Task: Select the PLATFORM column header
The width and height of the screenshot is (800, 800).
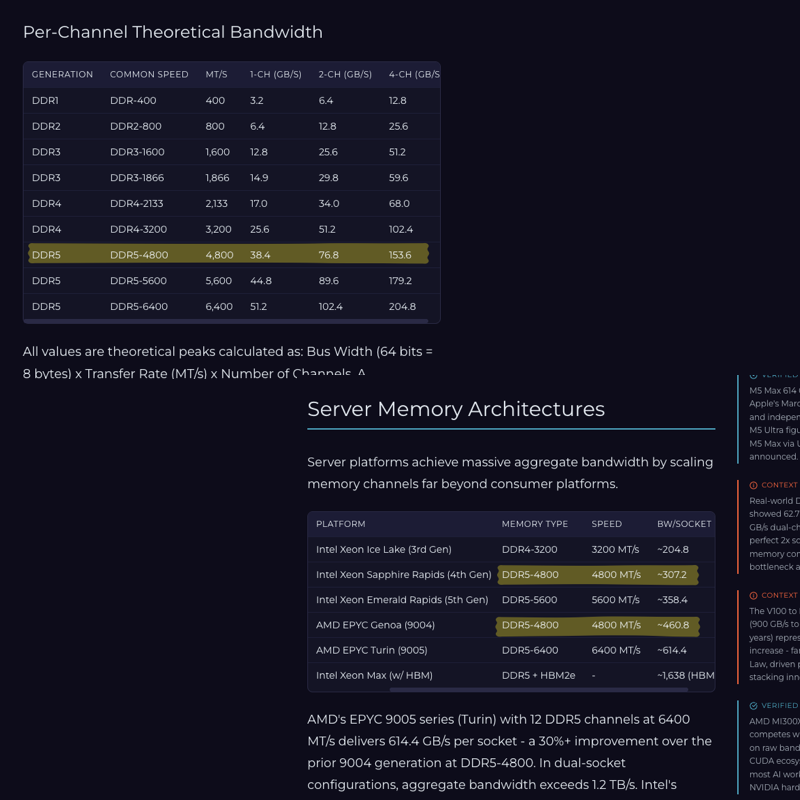Action: pyautogui.click(x=340, y=524)
